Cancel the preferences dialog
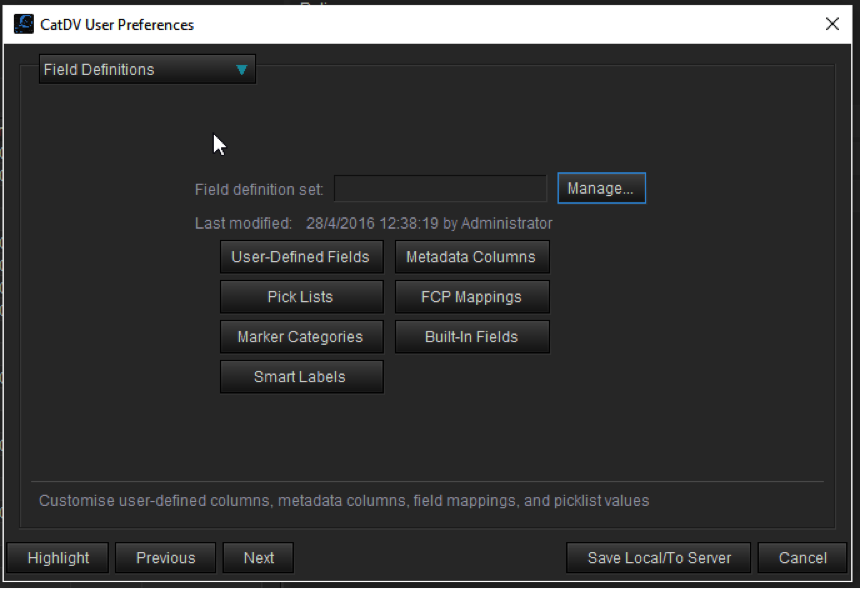 [x=802, y=558]
